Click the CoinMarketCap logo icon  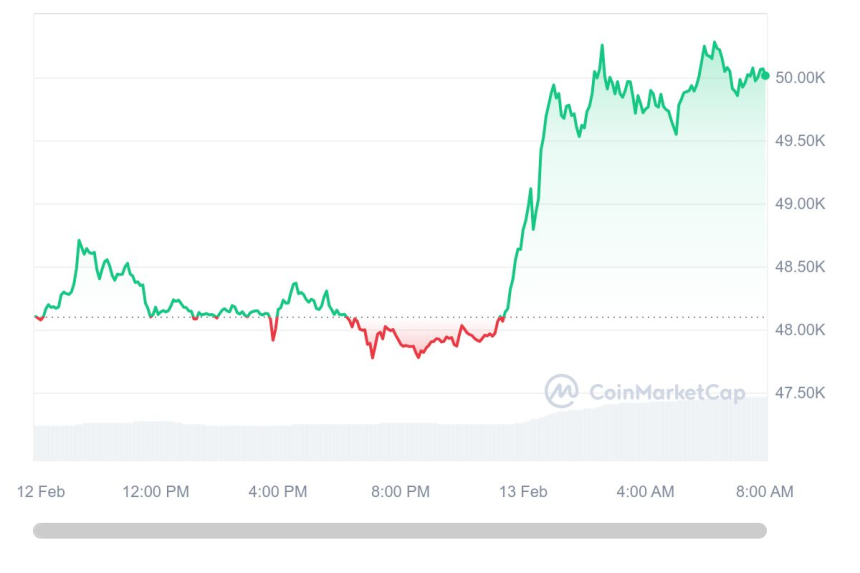[561, 391]
